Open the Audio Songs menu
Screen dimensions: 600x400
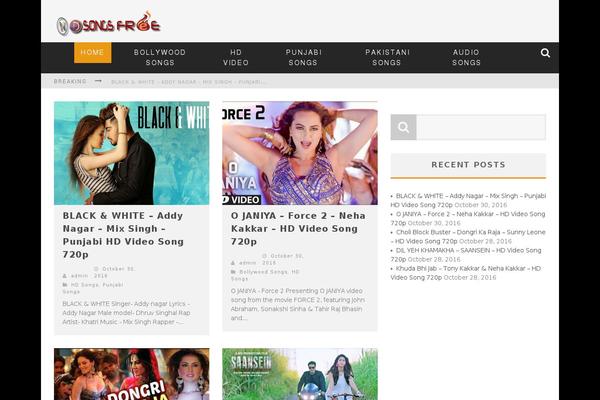pos(466,57)
